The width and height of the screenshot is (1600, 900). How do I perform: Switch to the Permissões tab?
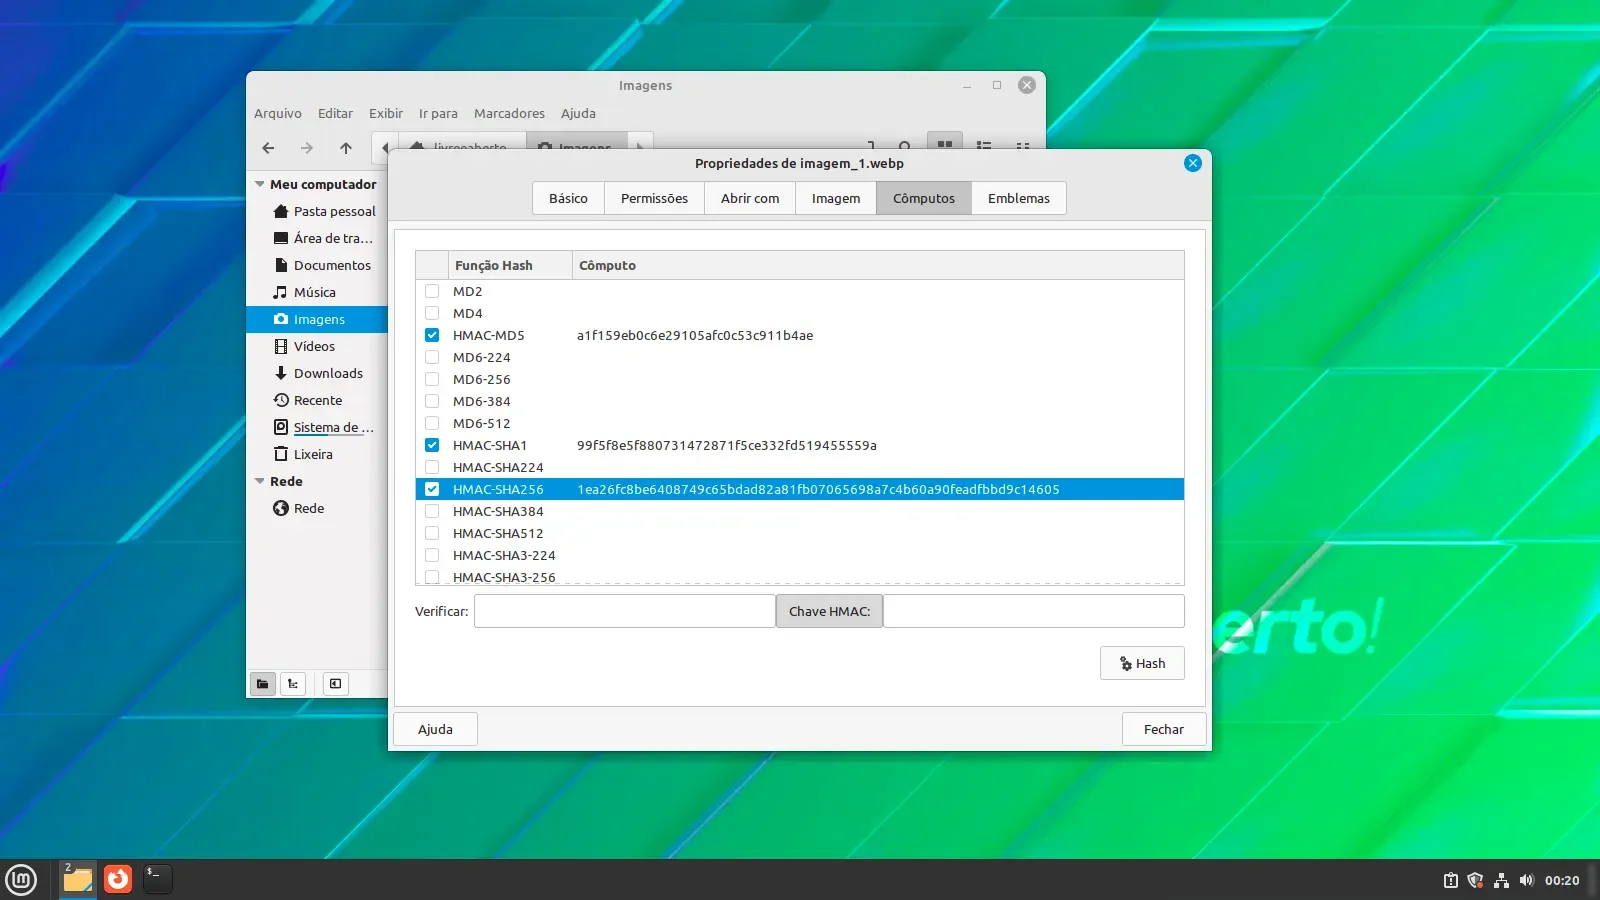pyautogui.click(x=654, y=198)
